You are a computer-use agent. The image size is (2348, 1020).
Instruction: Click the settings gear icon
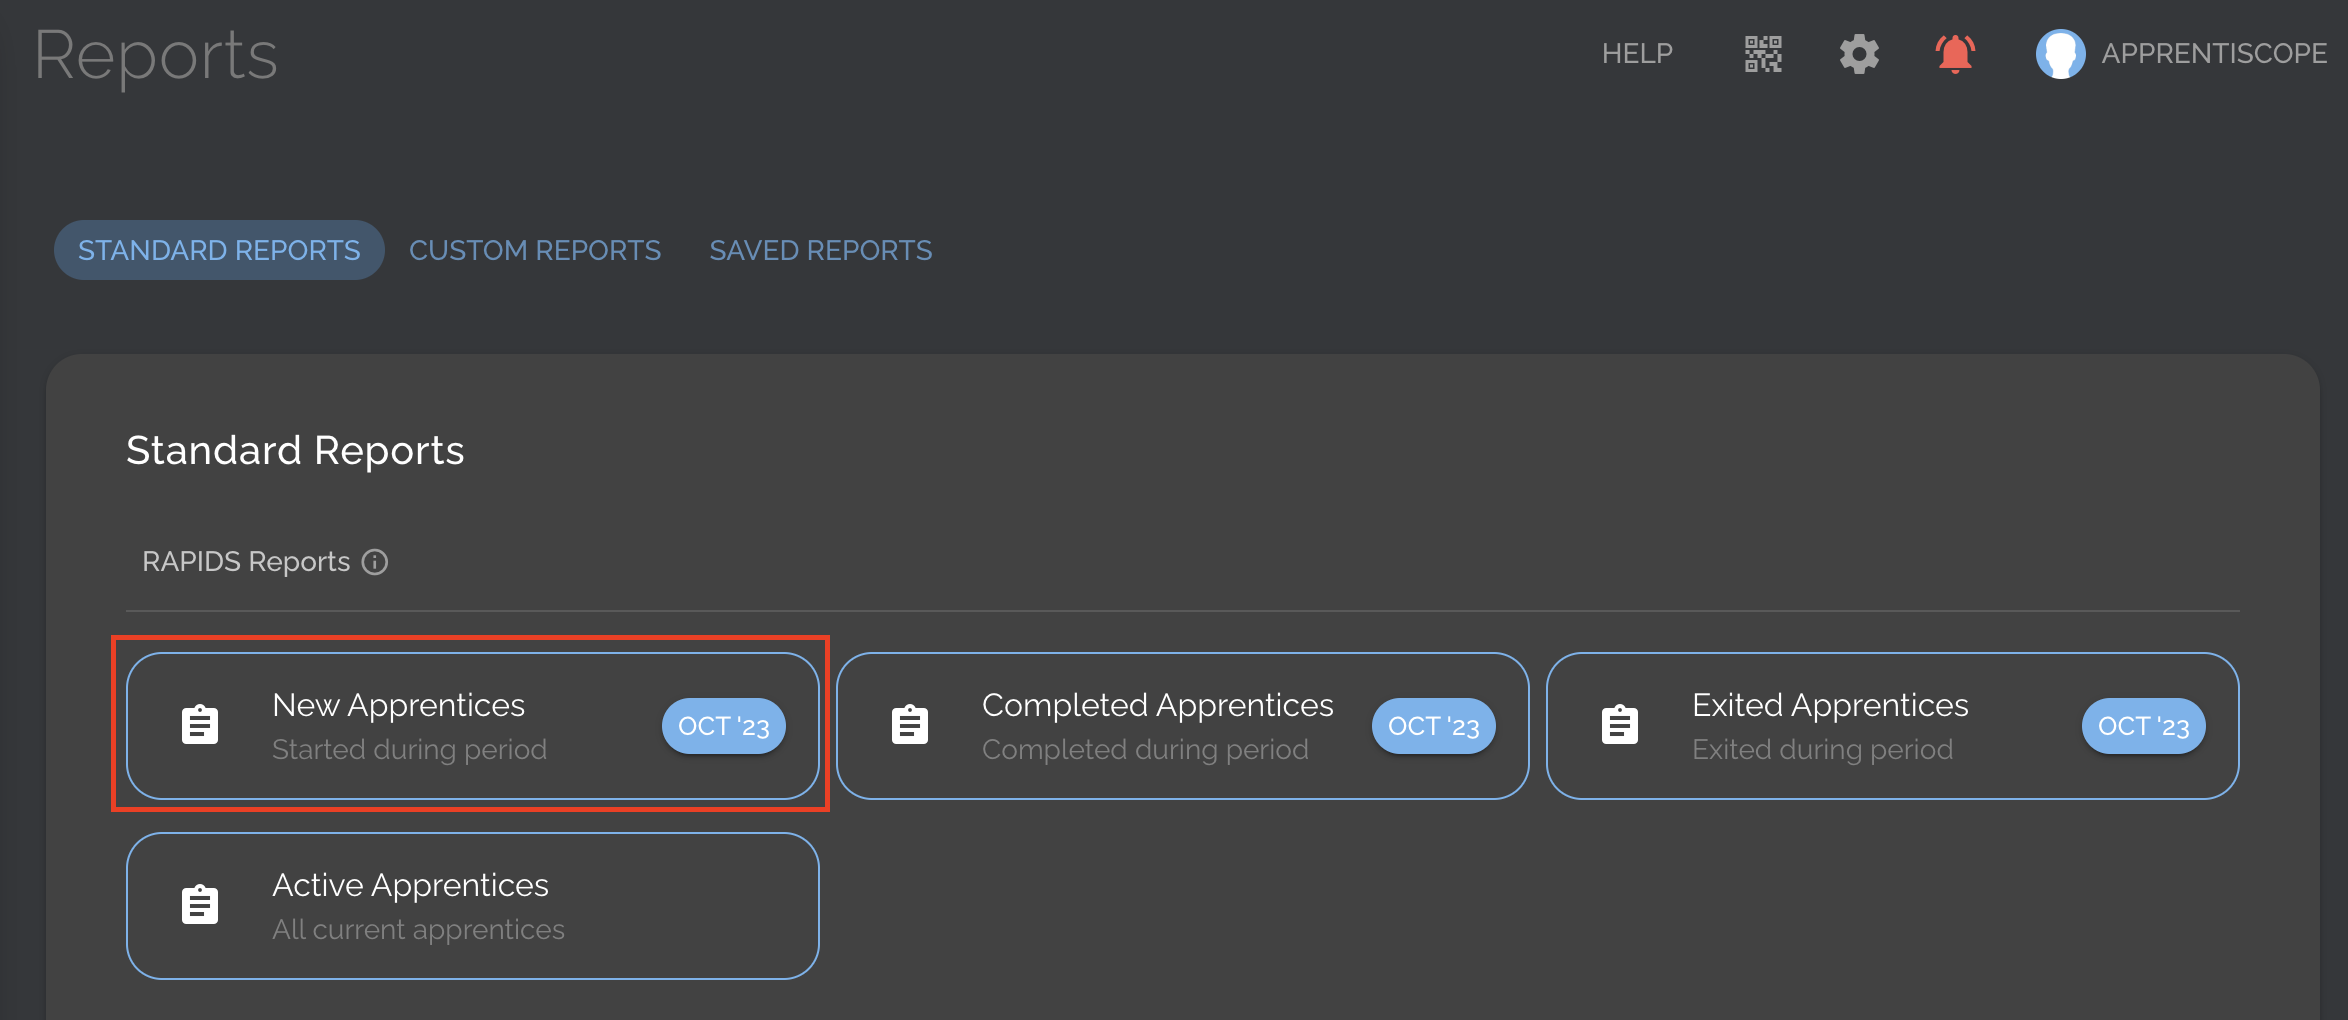1858,54
